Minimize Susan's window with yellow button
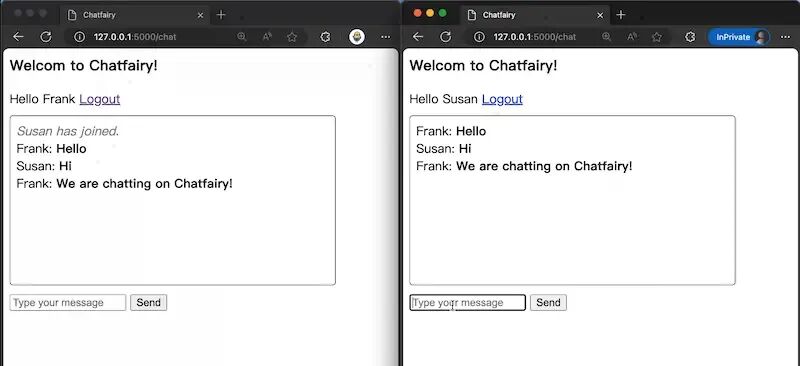This screenshot has width=800, height=366. 430,13
